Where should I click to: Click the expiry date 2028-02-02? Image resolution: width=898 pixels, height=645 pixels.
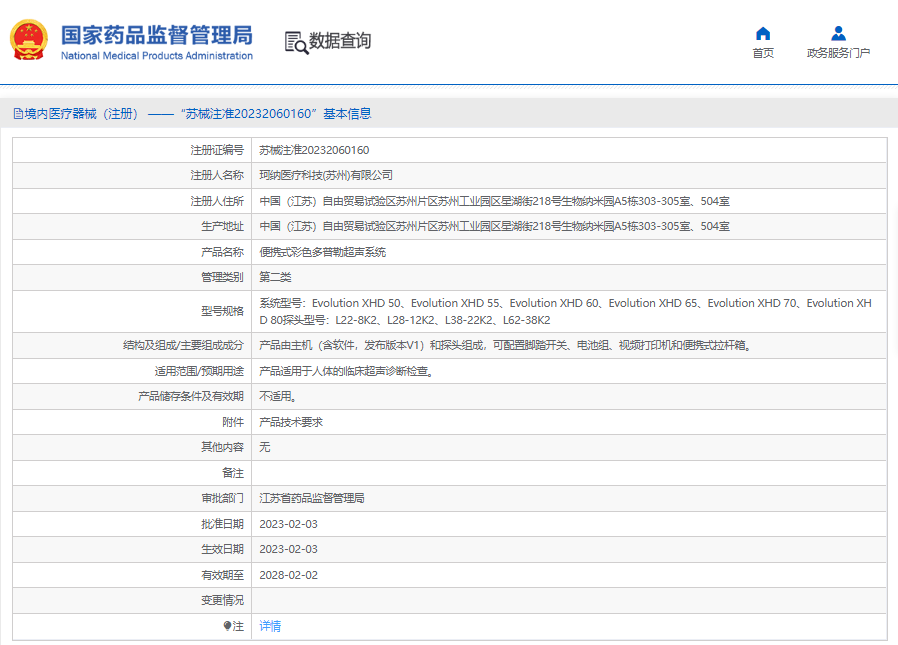point(288,575)
